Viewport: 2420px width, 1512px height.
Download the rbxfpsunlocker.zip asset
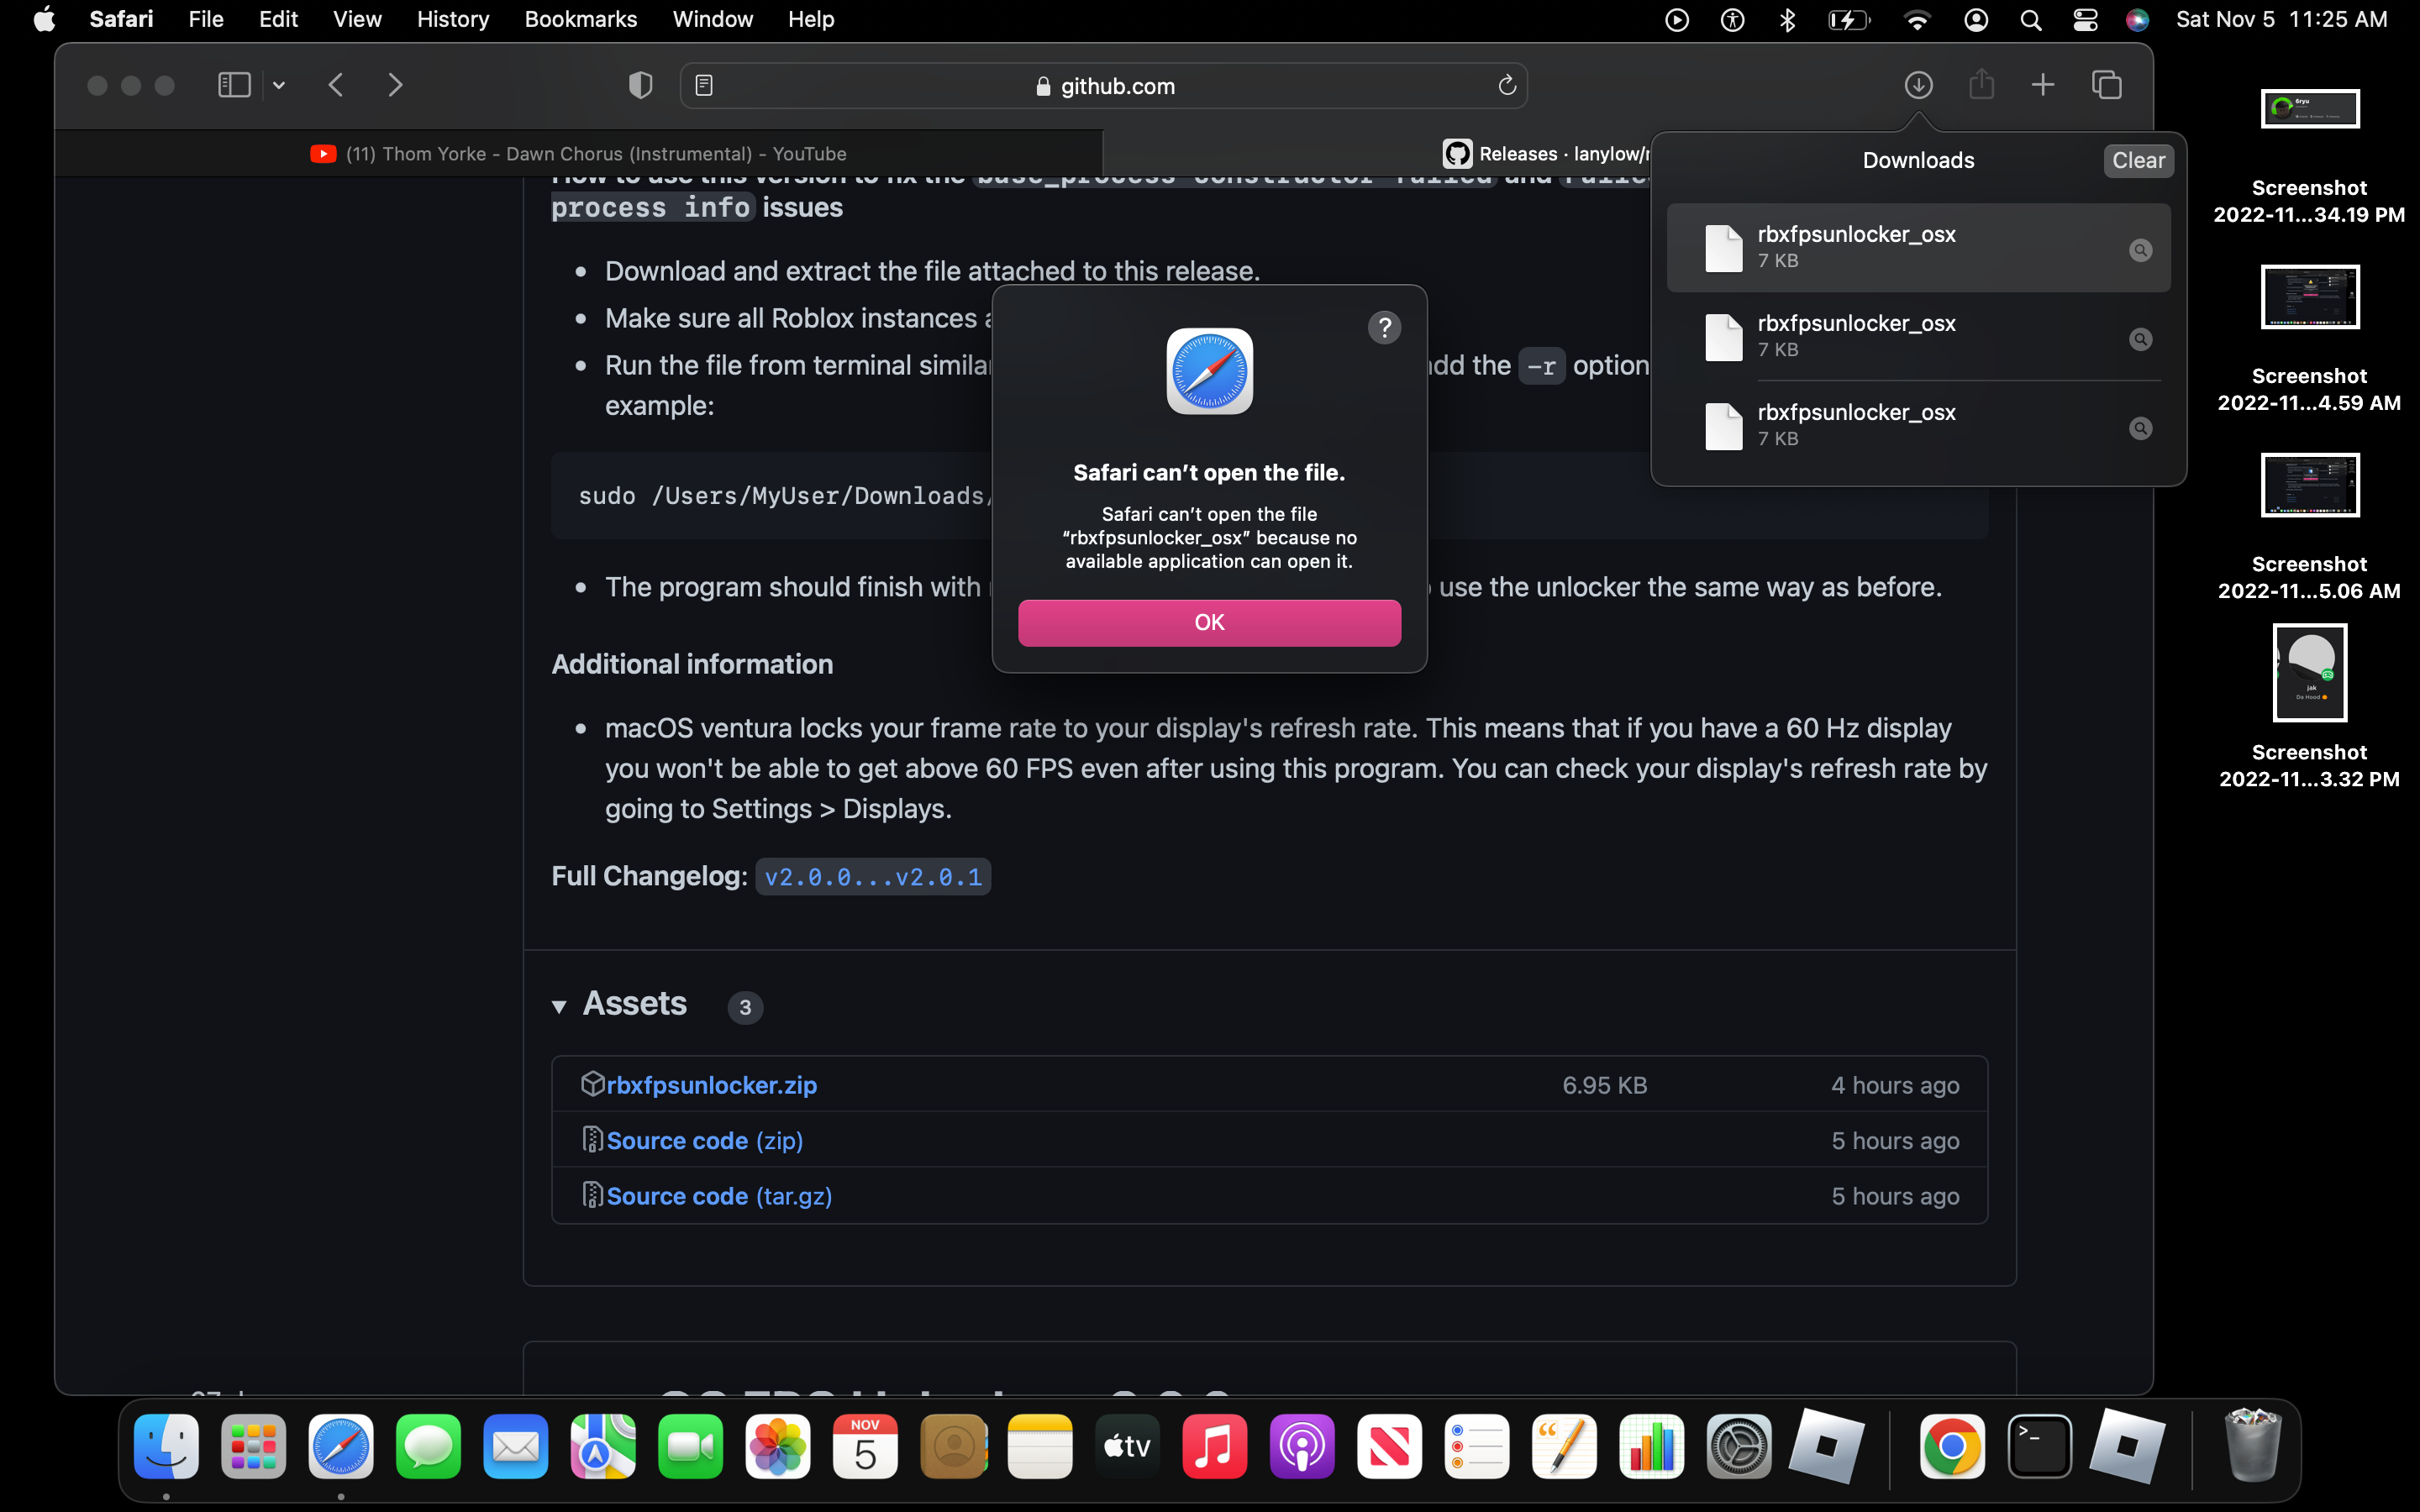pos(711,1084)
